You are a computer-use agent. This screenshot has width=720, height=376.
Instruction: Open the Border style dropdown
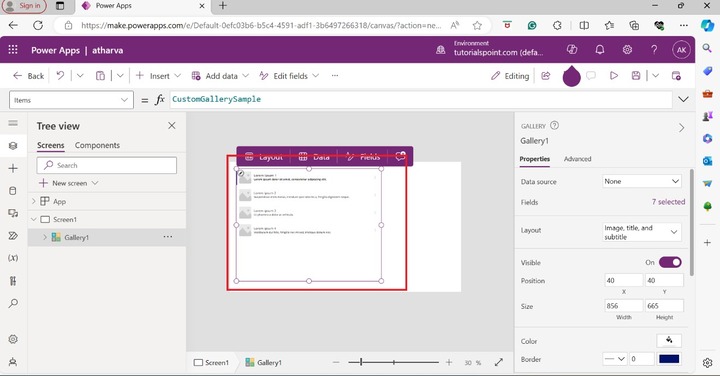[614, 359]
